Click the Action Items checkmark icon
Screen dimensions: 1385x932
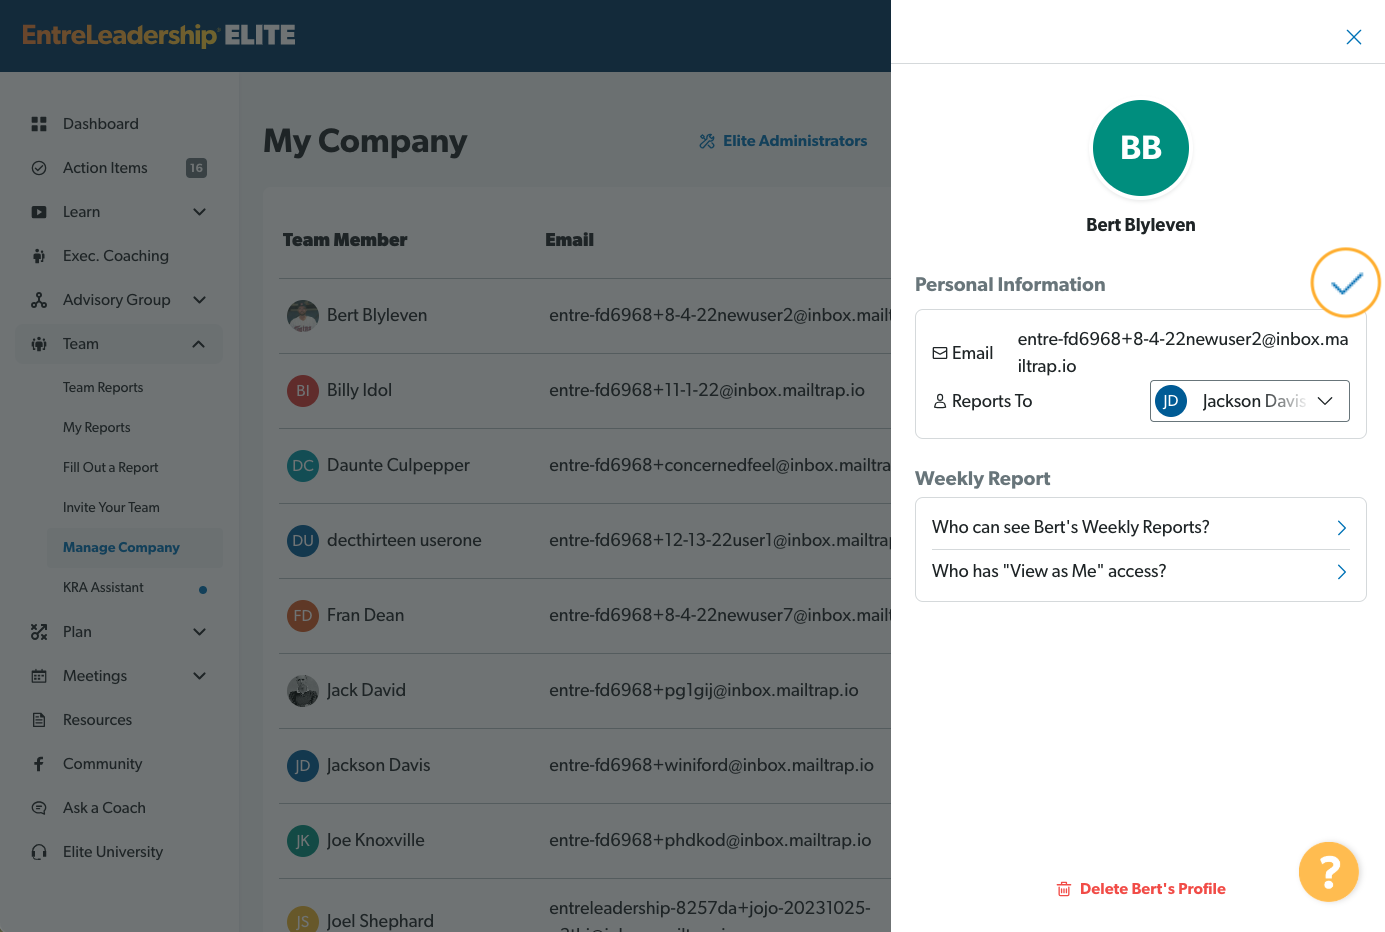39,168
